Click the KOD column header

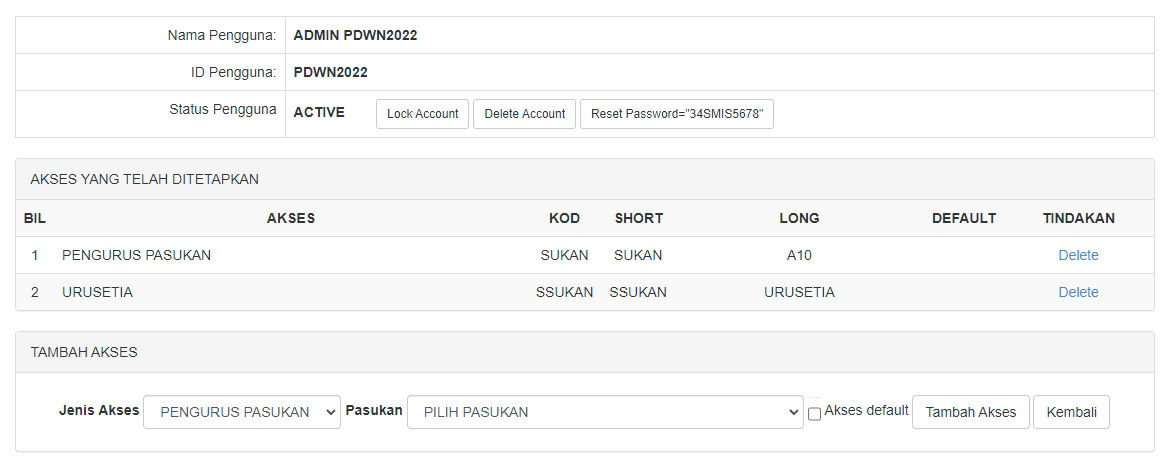point(564,218)
